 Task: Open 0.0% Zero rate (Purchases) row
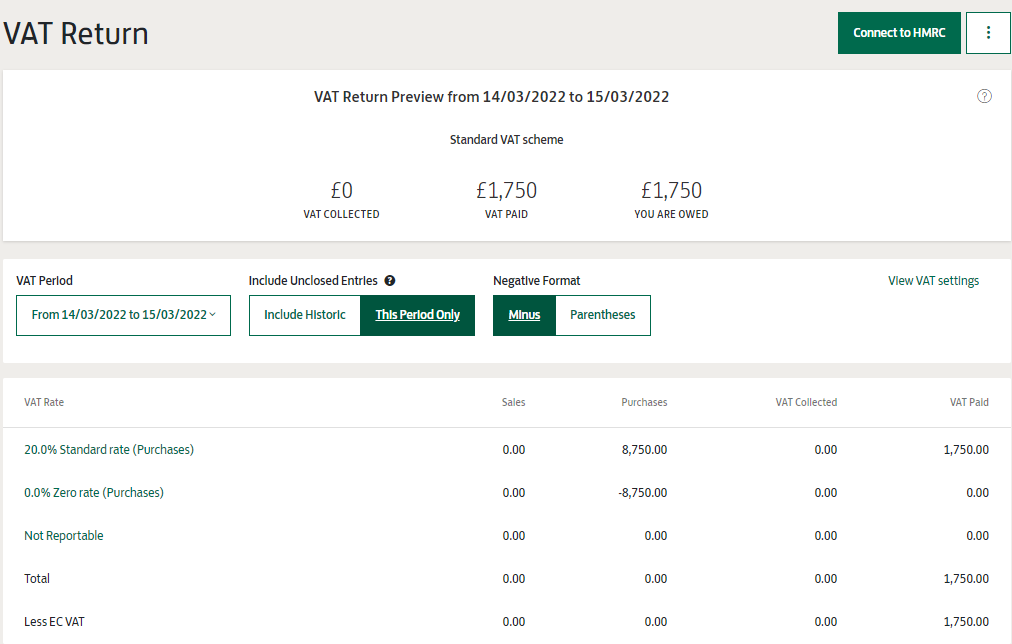[x=94, y=493]
